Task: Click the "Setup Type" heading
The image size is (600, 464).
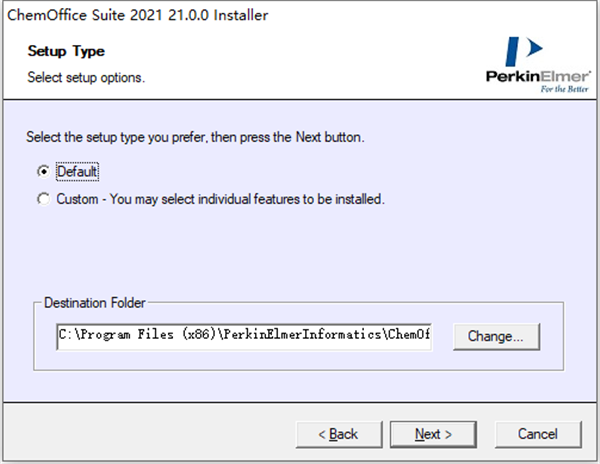Action: click(66, 50)
